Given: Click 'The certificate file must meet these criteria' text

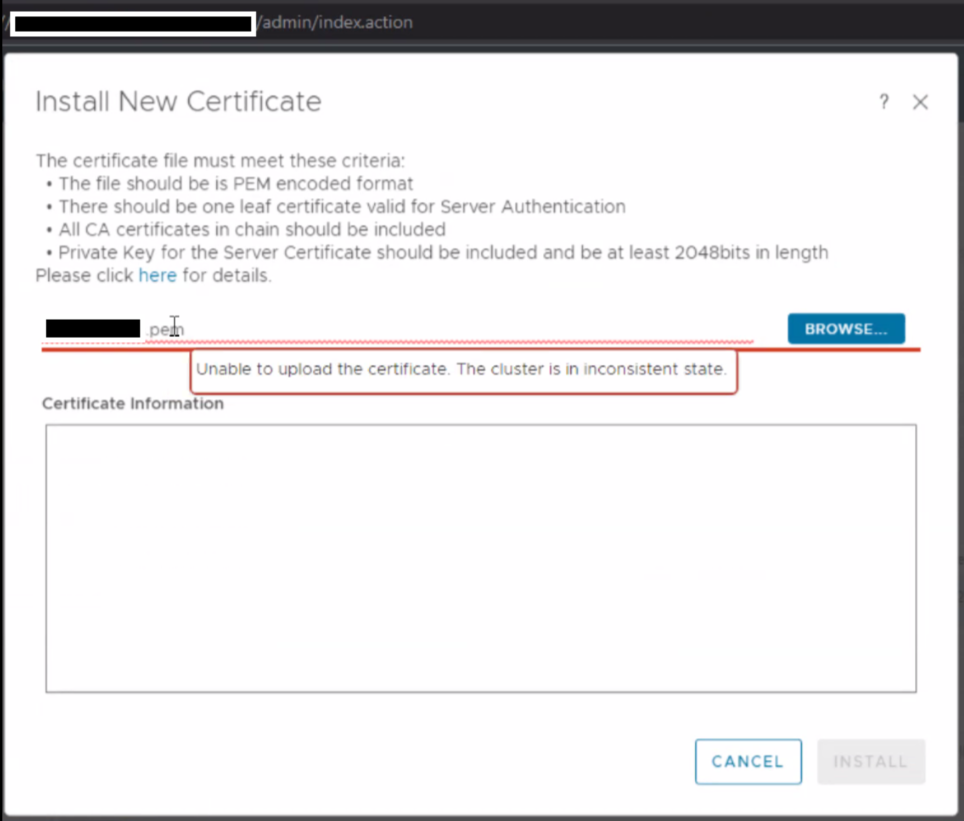Looking at the screenshot, I should pyautogui.click(x=220, y=160).
